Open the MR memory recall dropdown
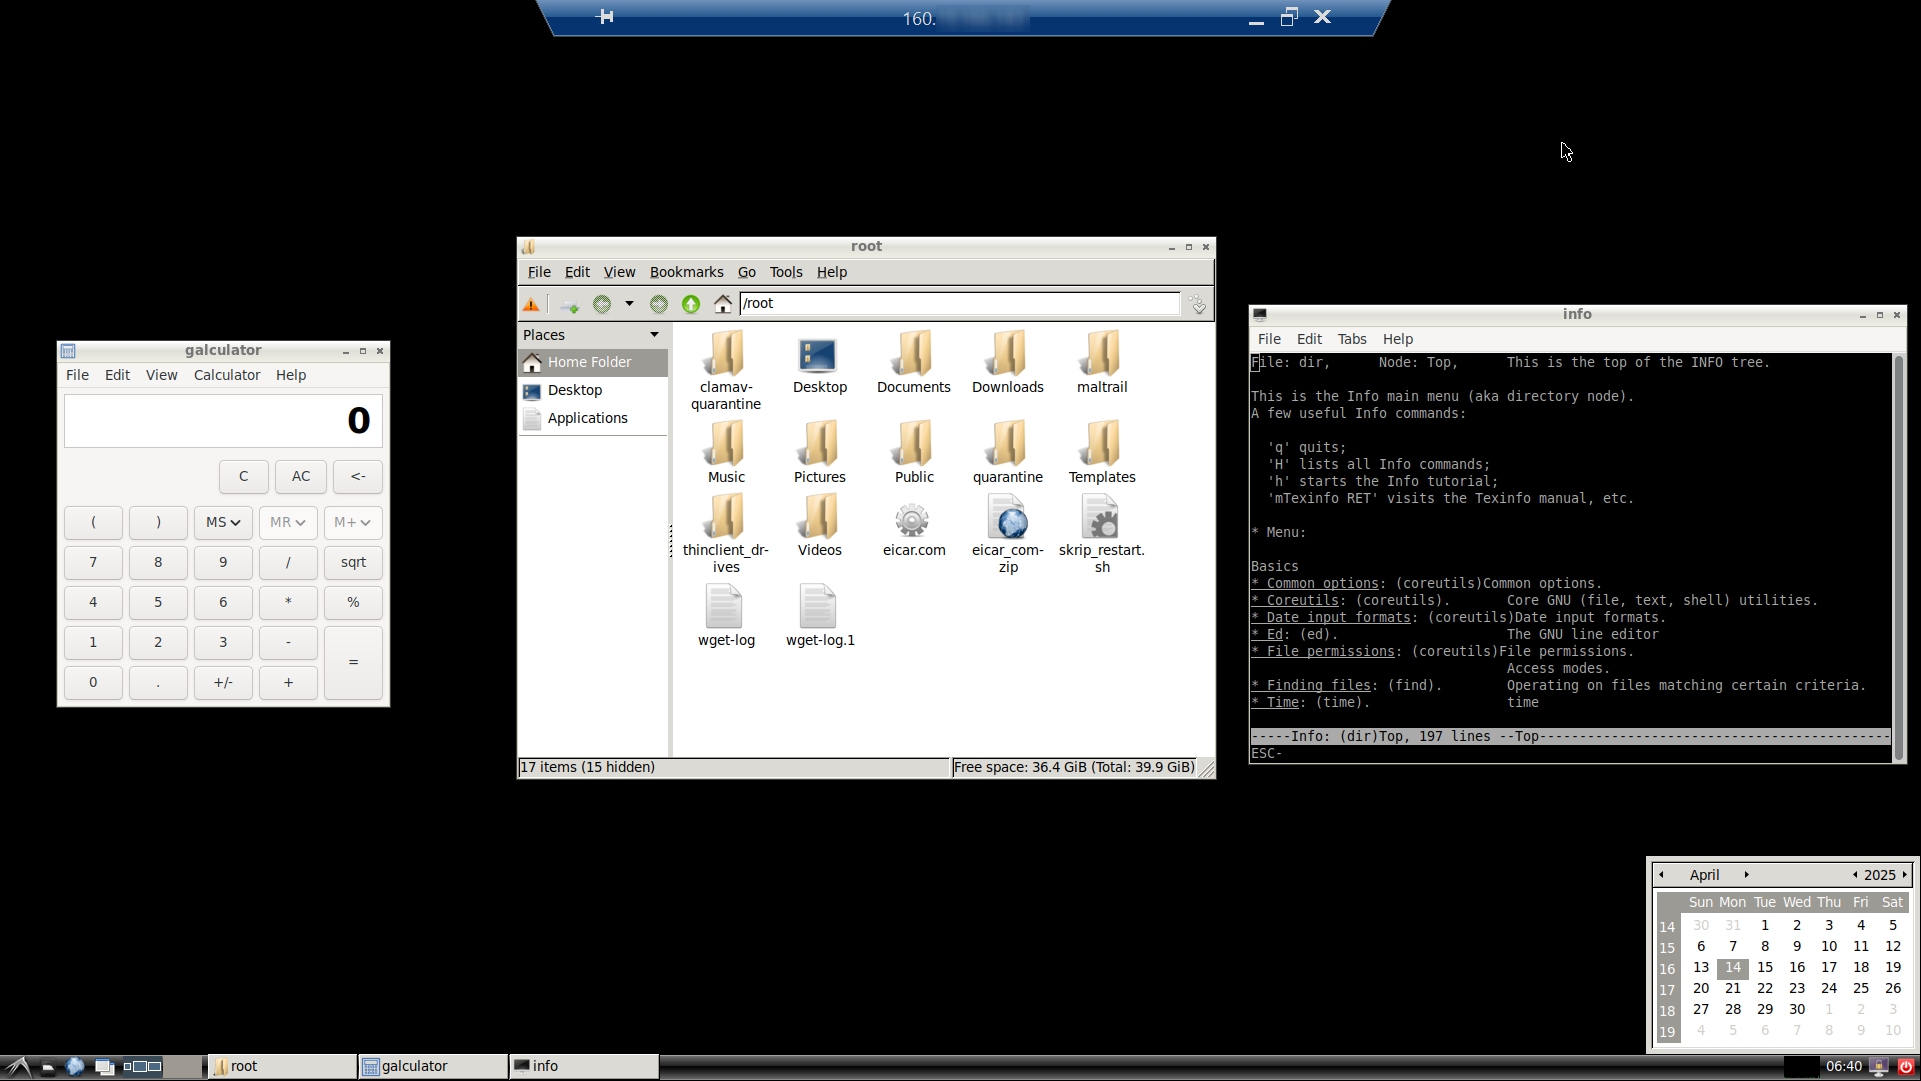The width and height of the screenshot is (1921, 1081). (288, 522)
